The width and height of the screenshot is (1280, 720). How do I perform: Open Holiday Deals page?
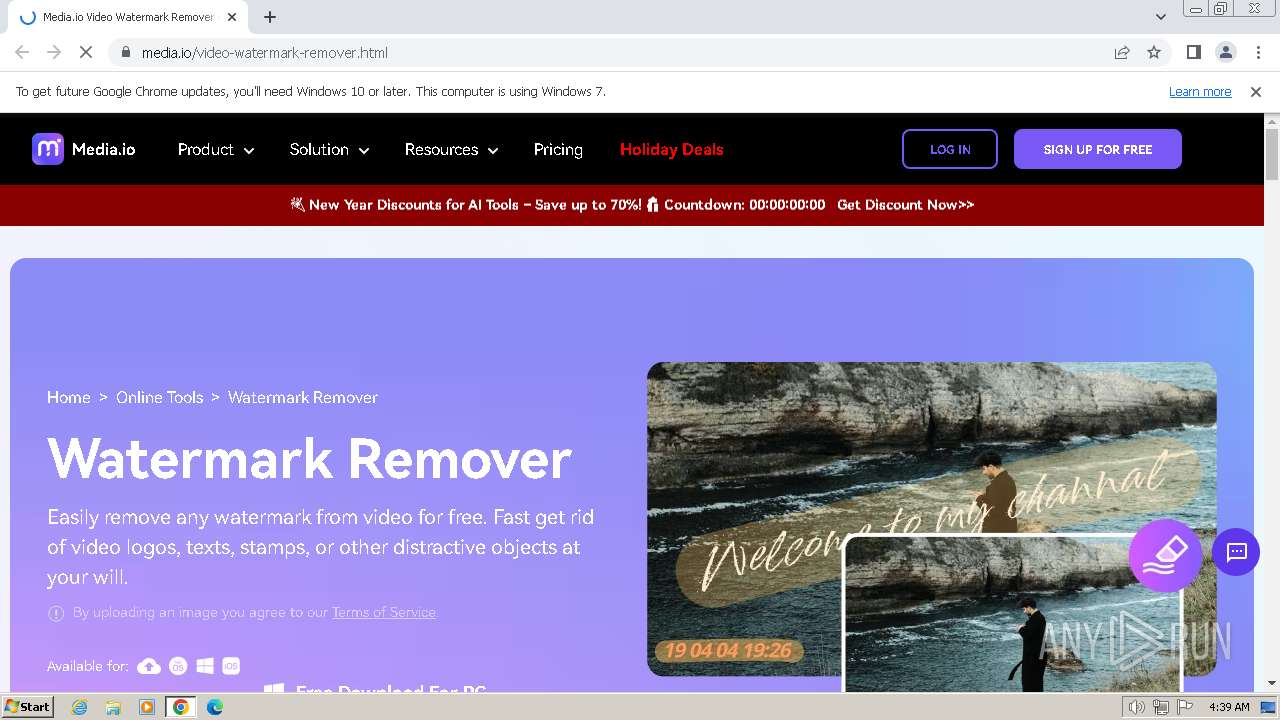(x=671, y=149)
